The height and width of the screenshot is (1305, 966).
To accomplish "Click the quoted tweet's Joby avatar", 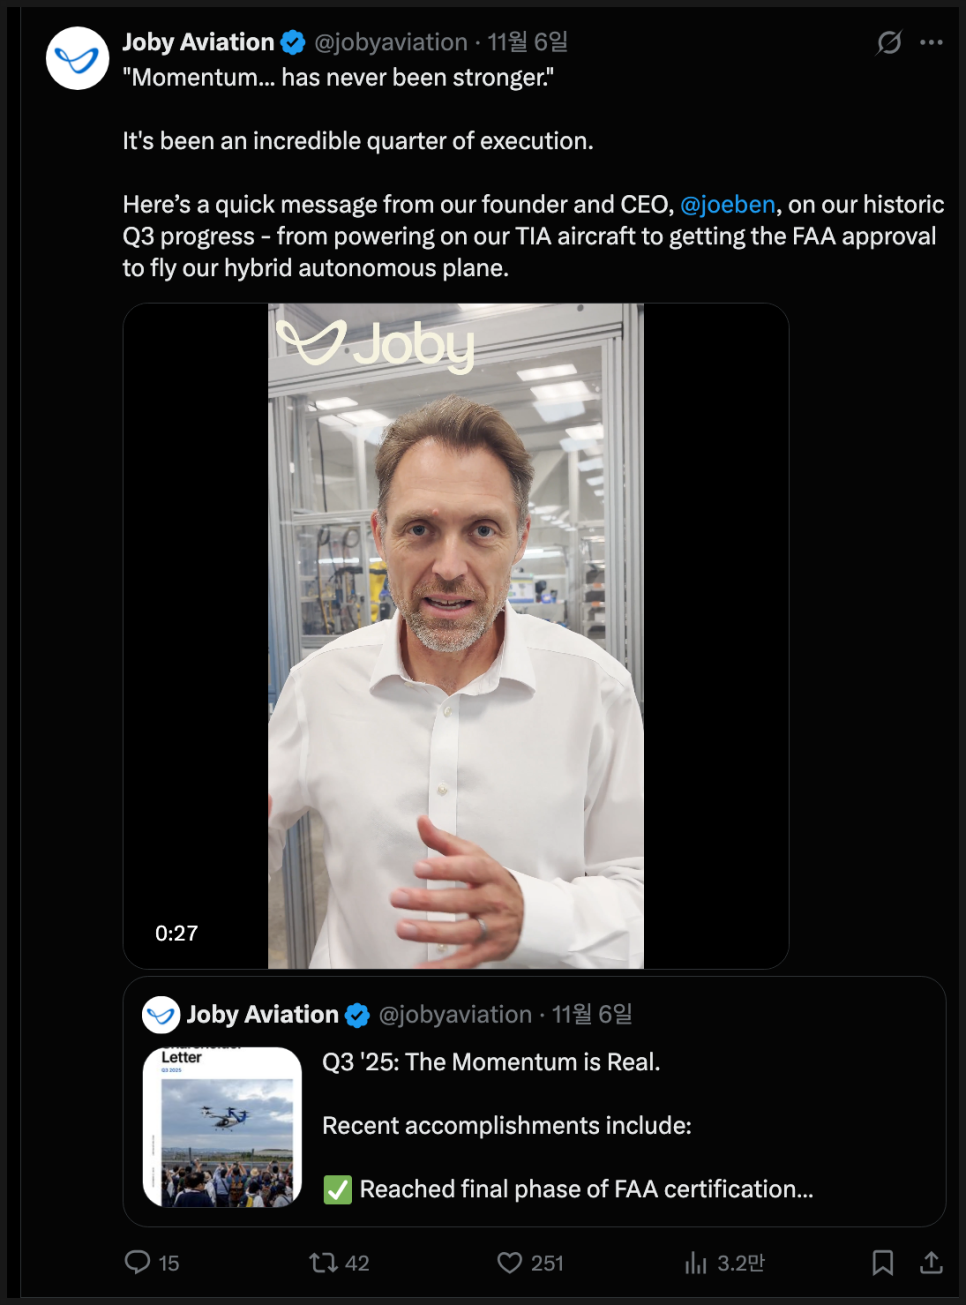I will [161, 1015].
